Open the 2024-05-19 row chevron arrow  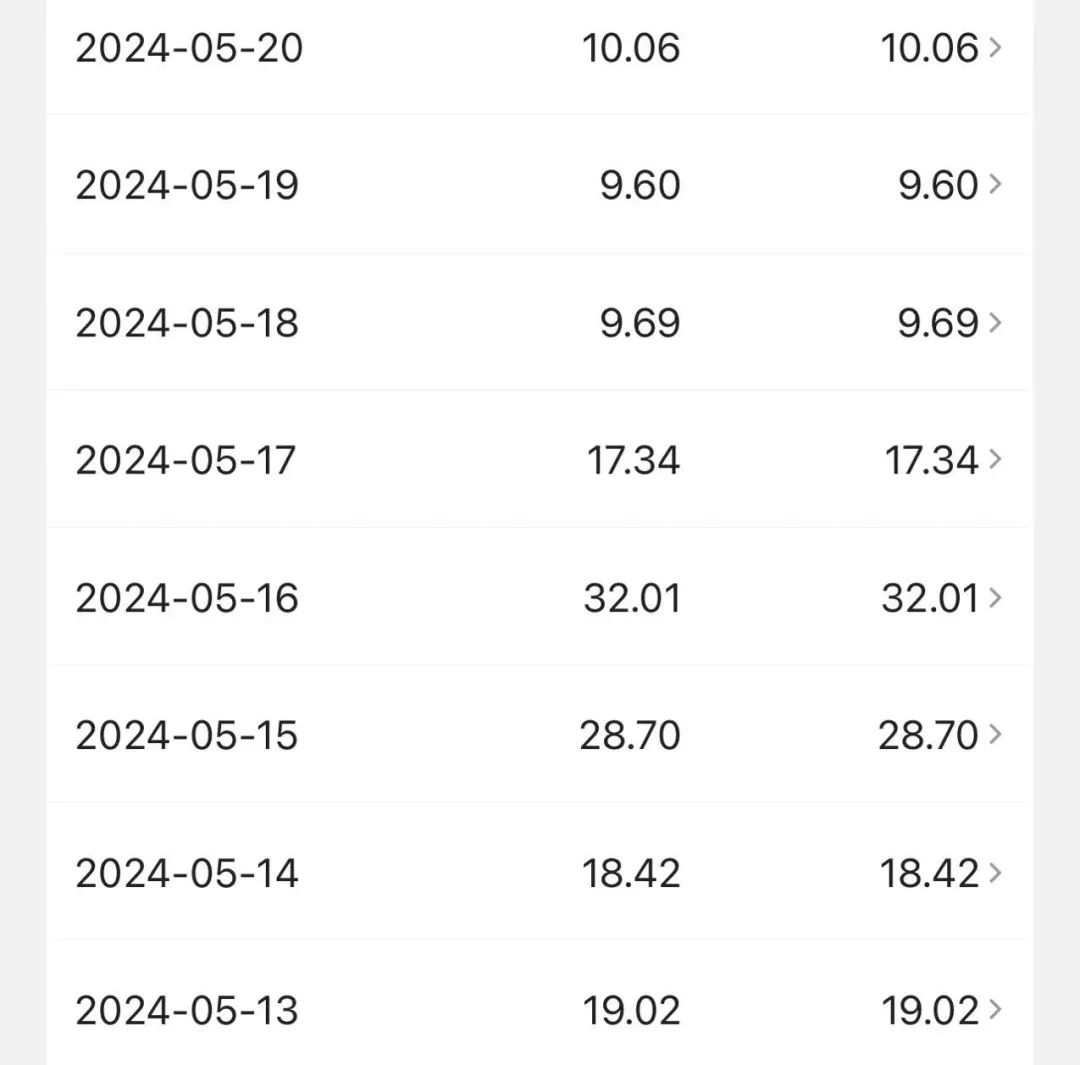(995, 184)
